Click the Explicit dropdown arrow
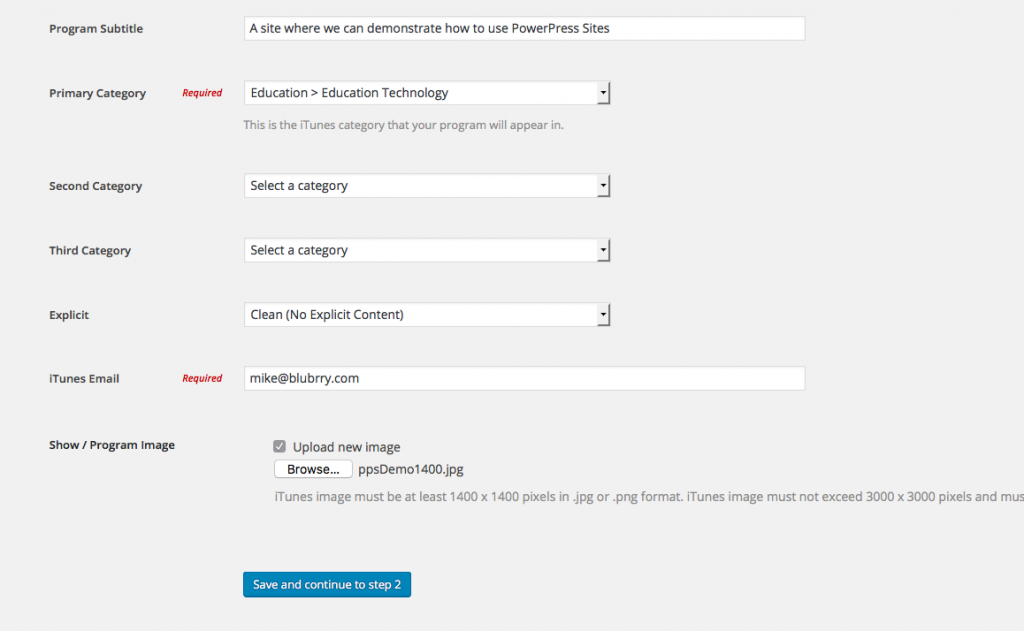This screenshot has height=631, width=1024. pos(603,315)
